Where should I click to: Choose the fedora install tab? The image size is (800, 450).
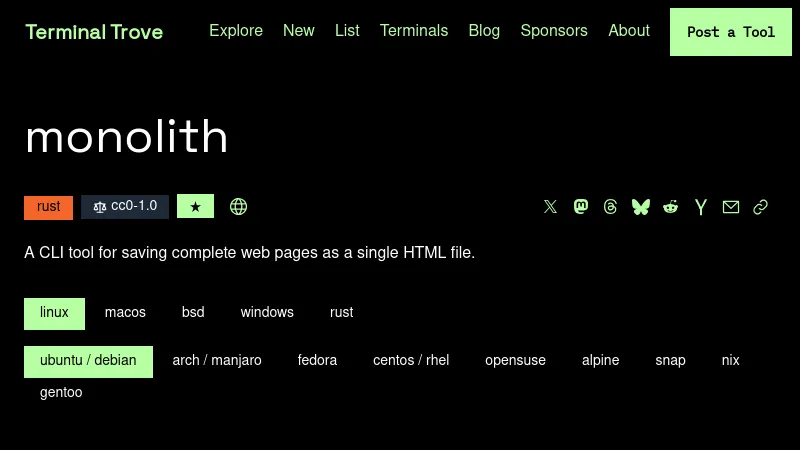tap(317, 361)
